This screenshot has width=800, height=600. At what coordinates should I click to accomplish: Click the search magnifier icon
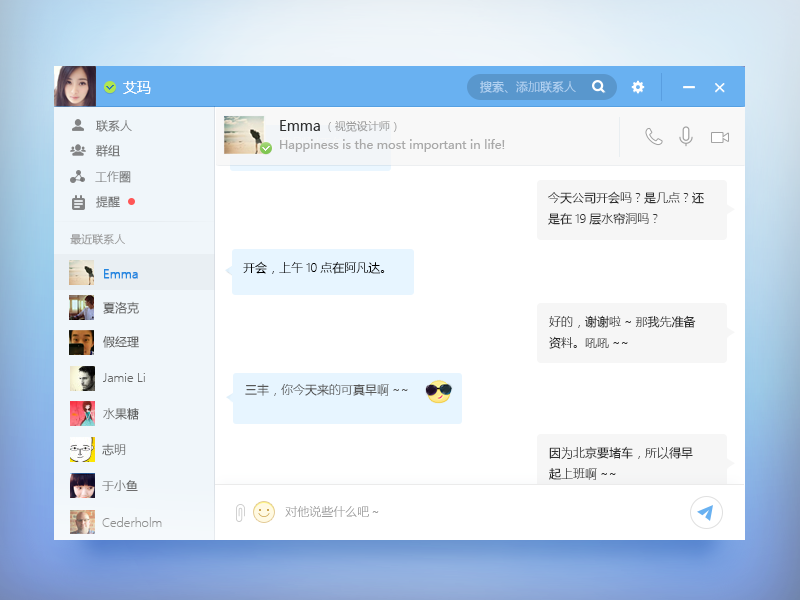click(598, 87)
